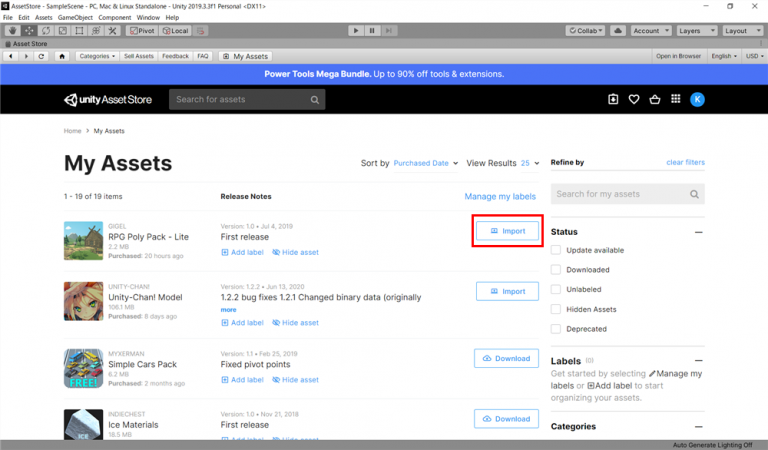Select the Rect tool
This screenshot has width=768, height=450.
point(79,30)
